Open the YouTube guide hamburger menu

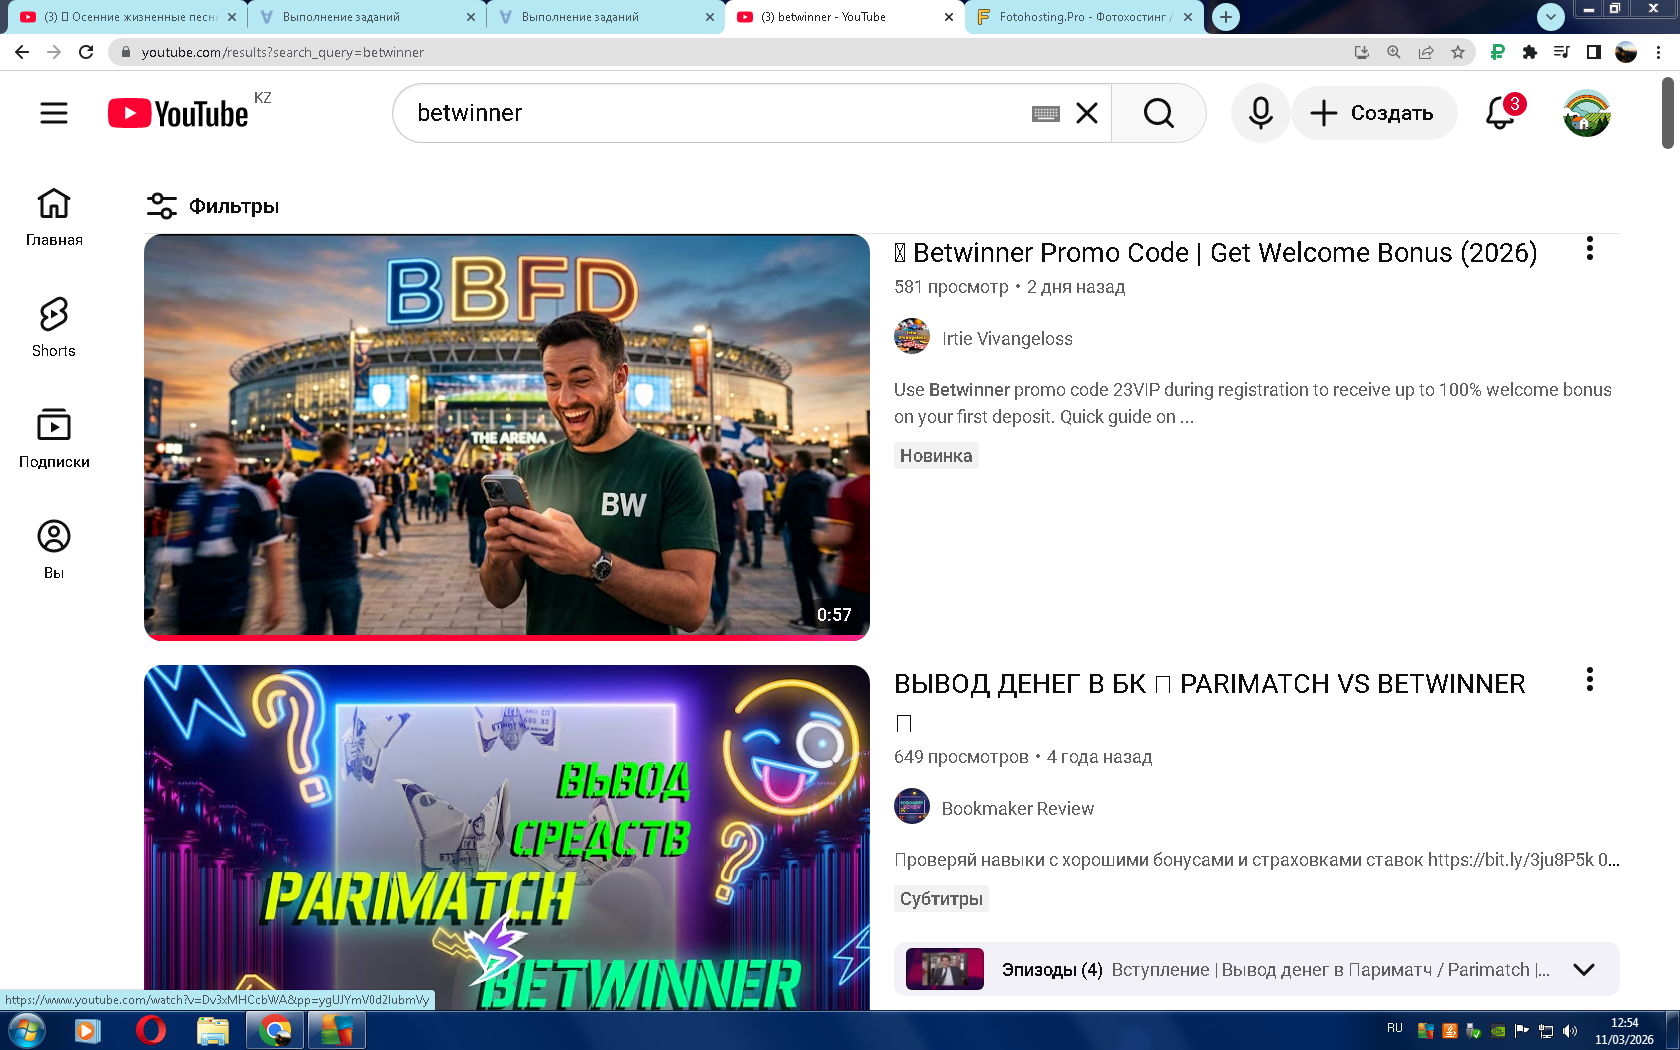click(54, 113)
